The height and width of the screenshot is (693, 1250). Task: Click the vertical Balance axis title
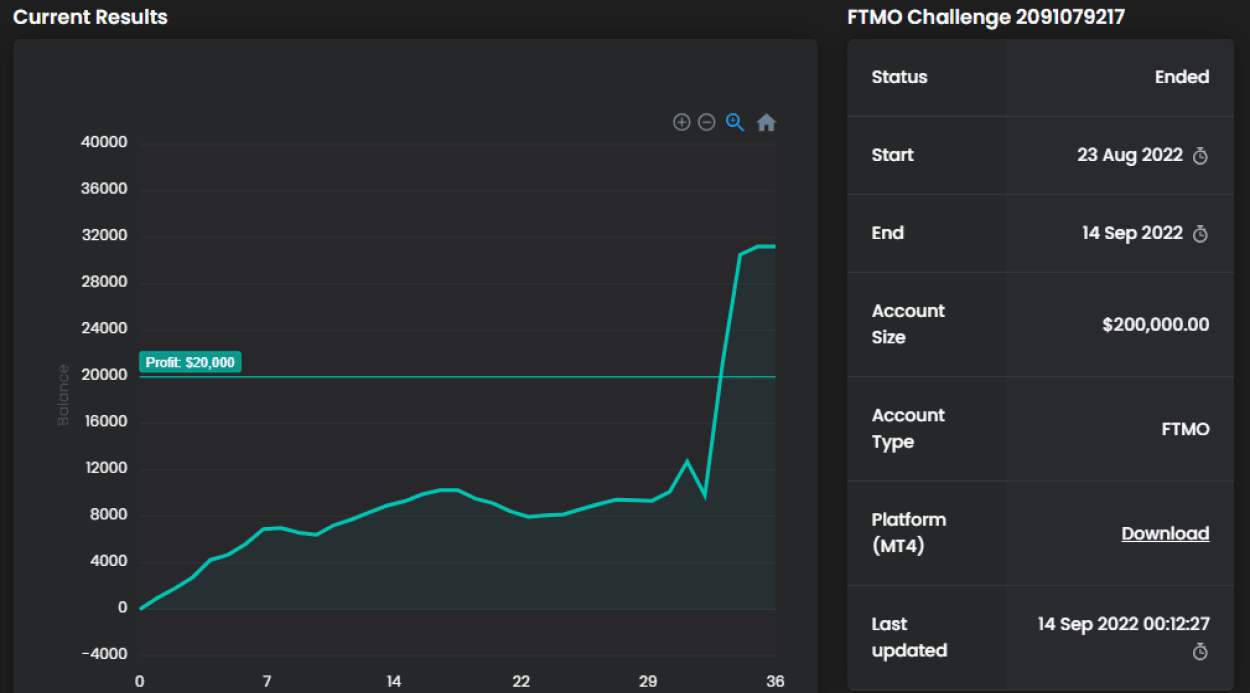coord(63,395)
